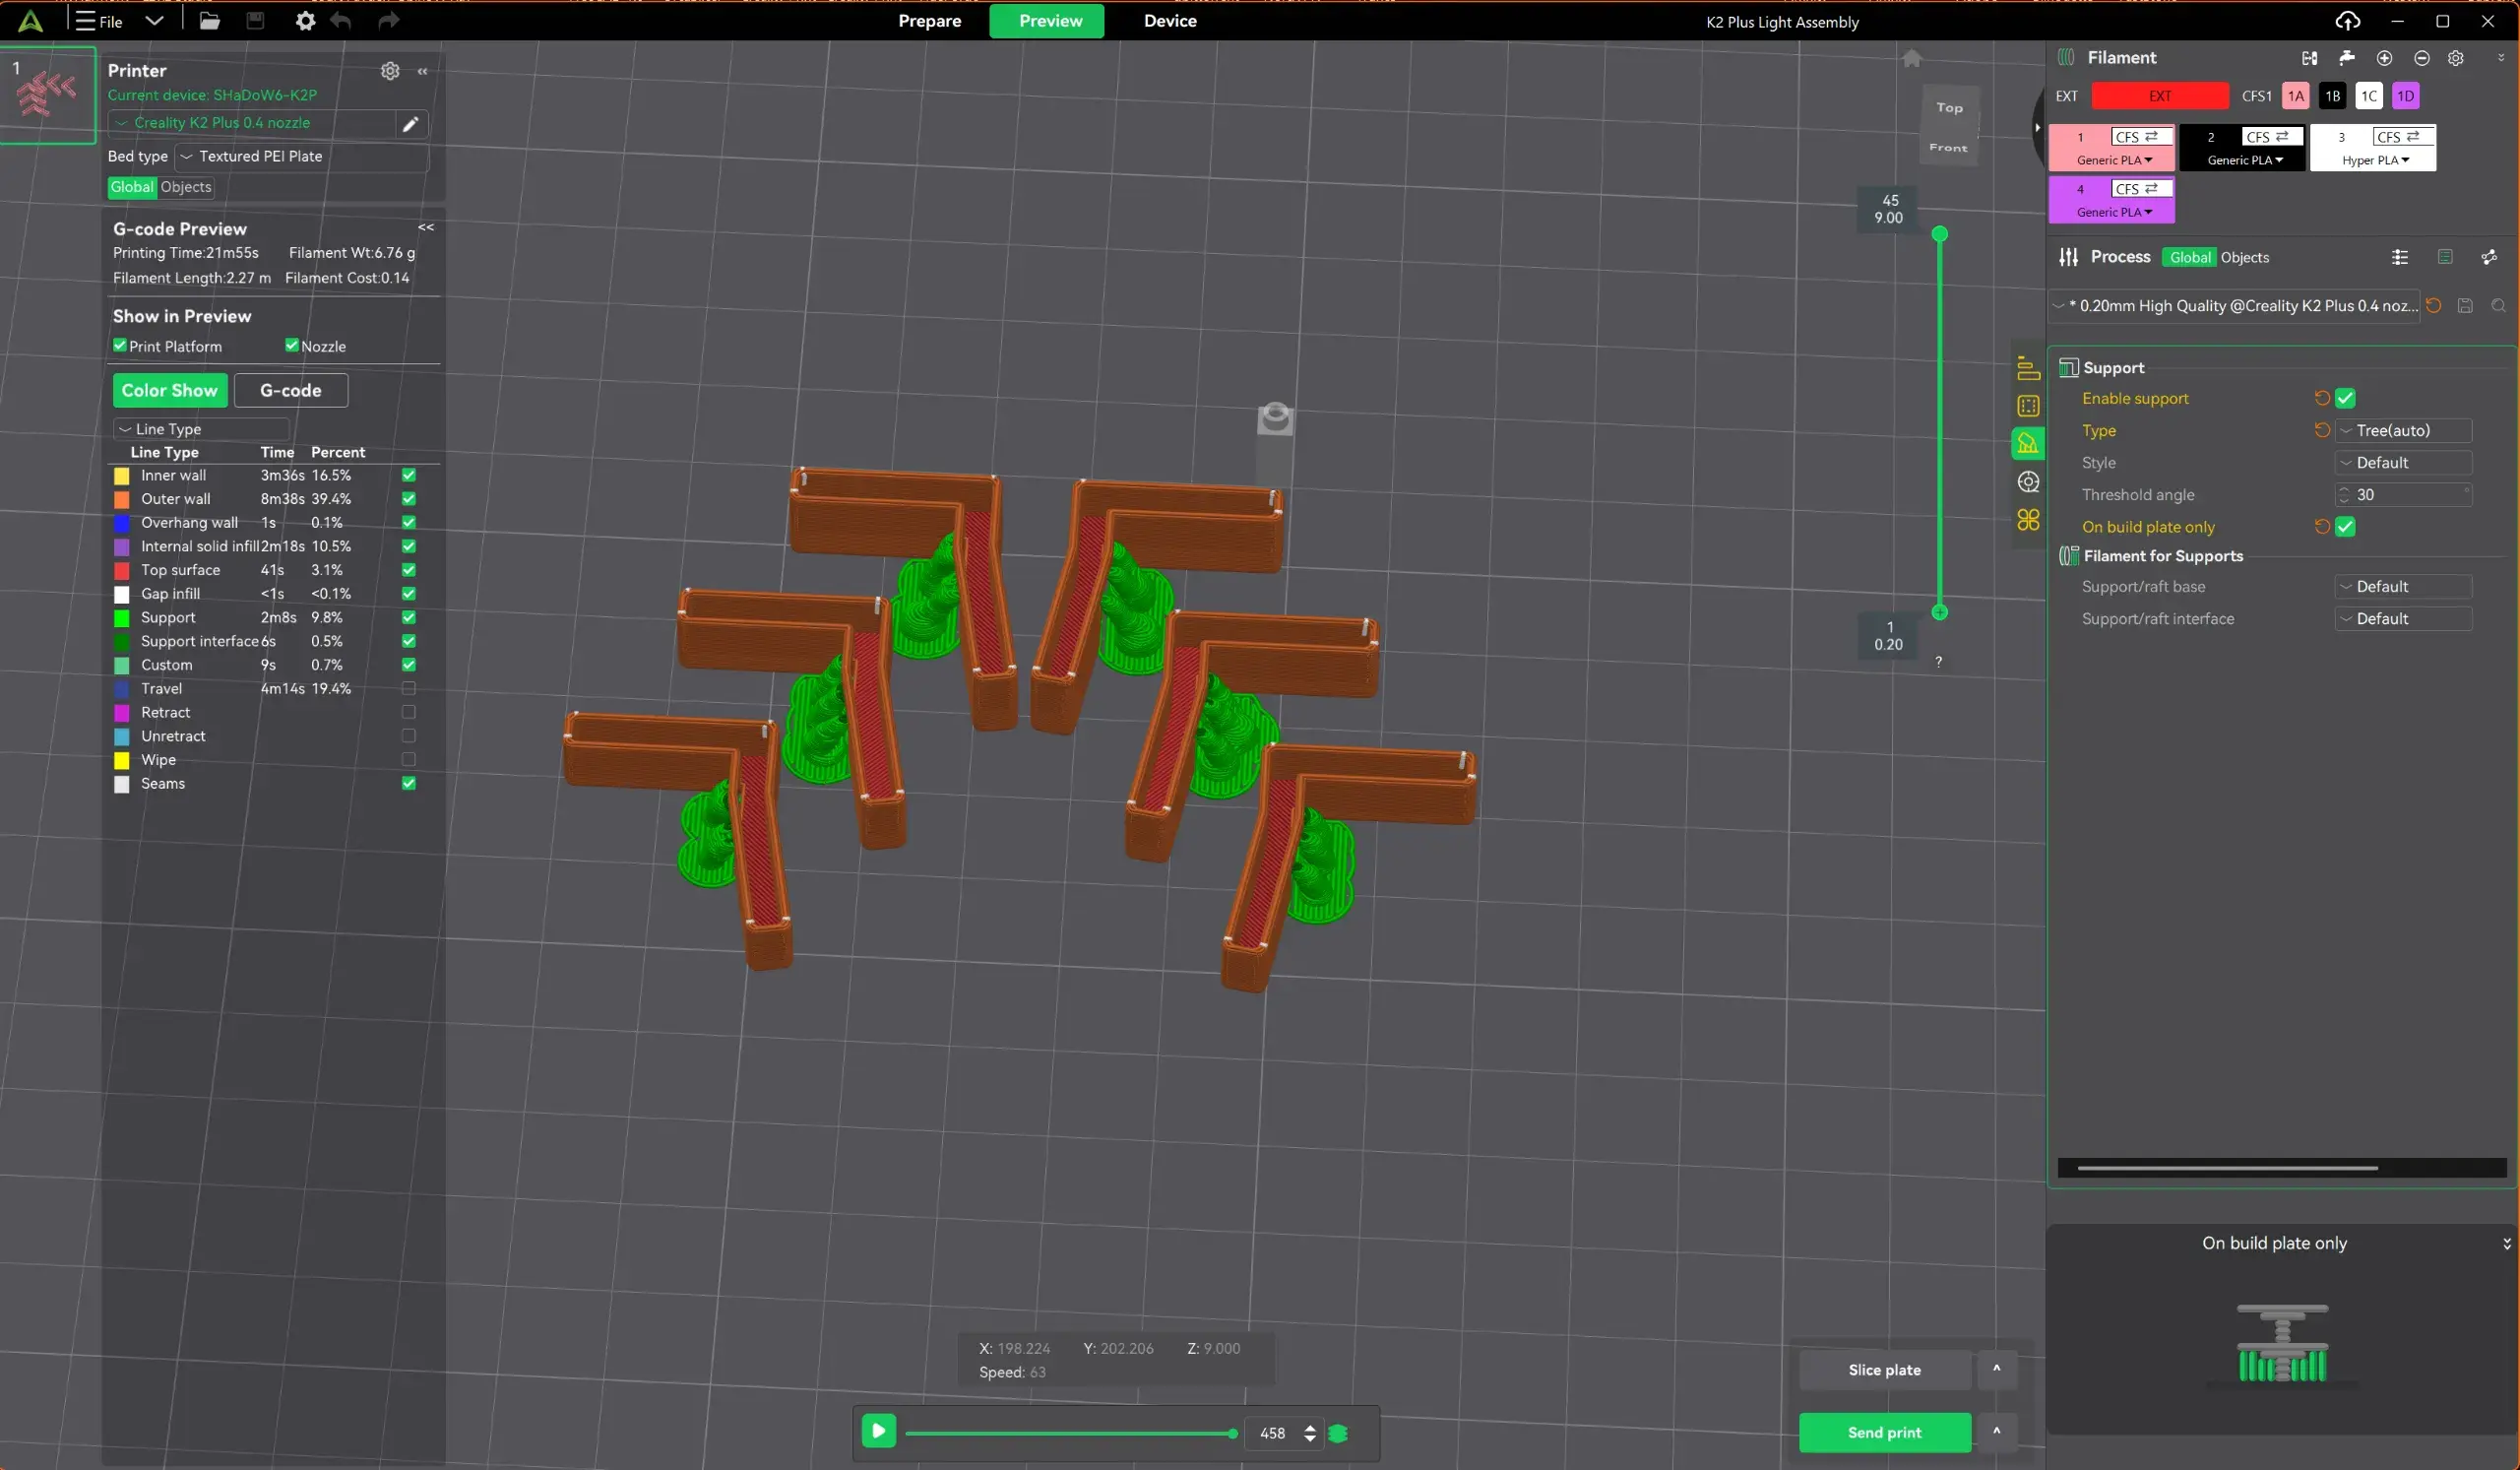Add a filament with plus icon
The image size is (2520, 1470).
[2384, 58]
